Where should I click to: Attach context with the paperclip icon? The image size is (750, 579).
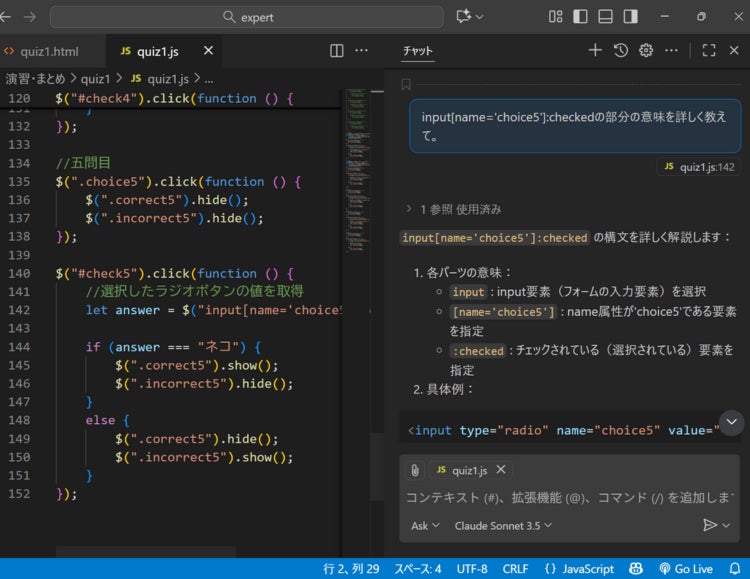[x=414, y=470]
